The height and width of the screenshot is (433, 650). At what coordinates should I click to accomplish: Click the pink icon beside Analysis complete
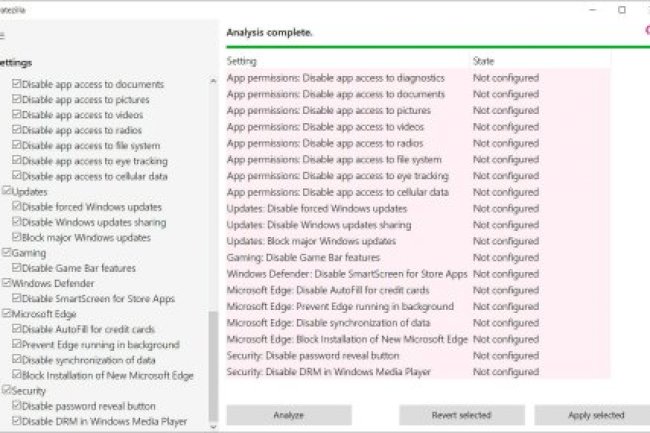click(646, 31)
